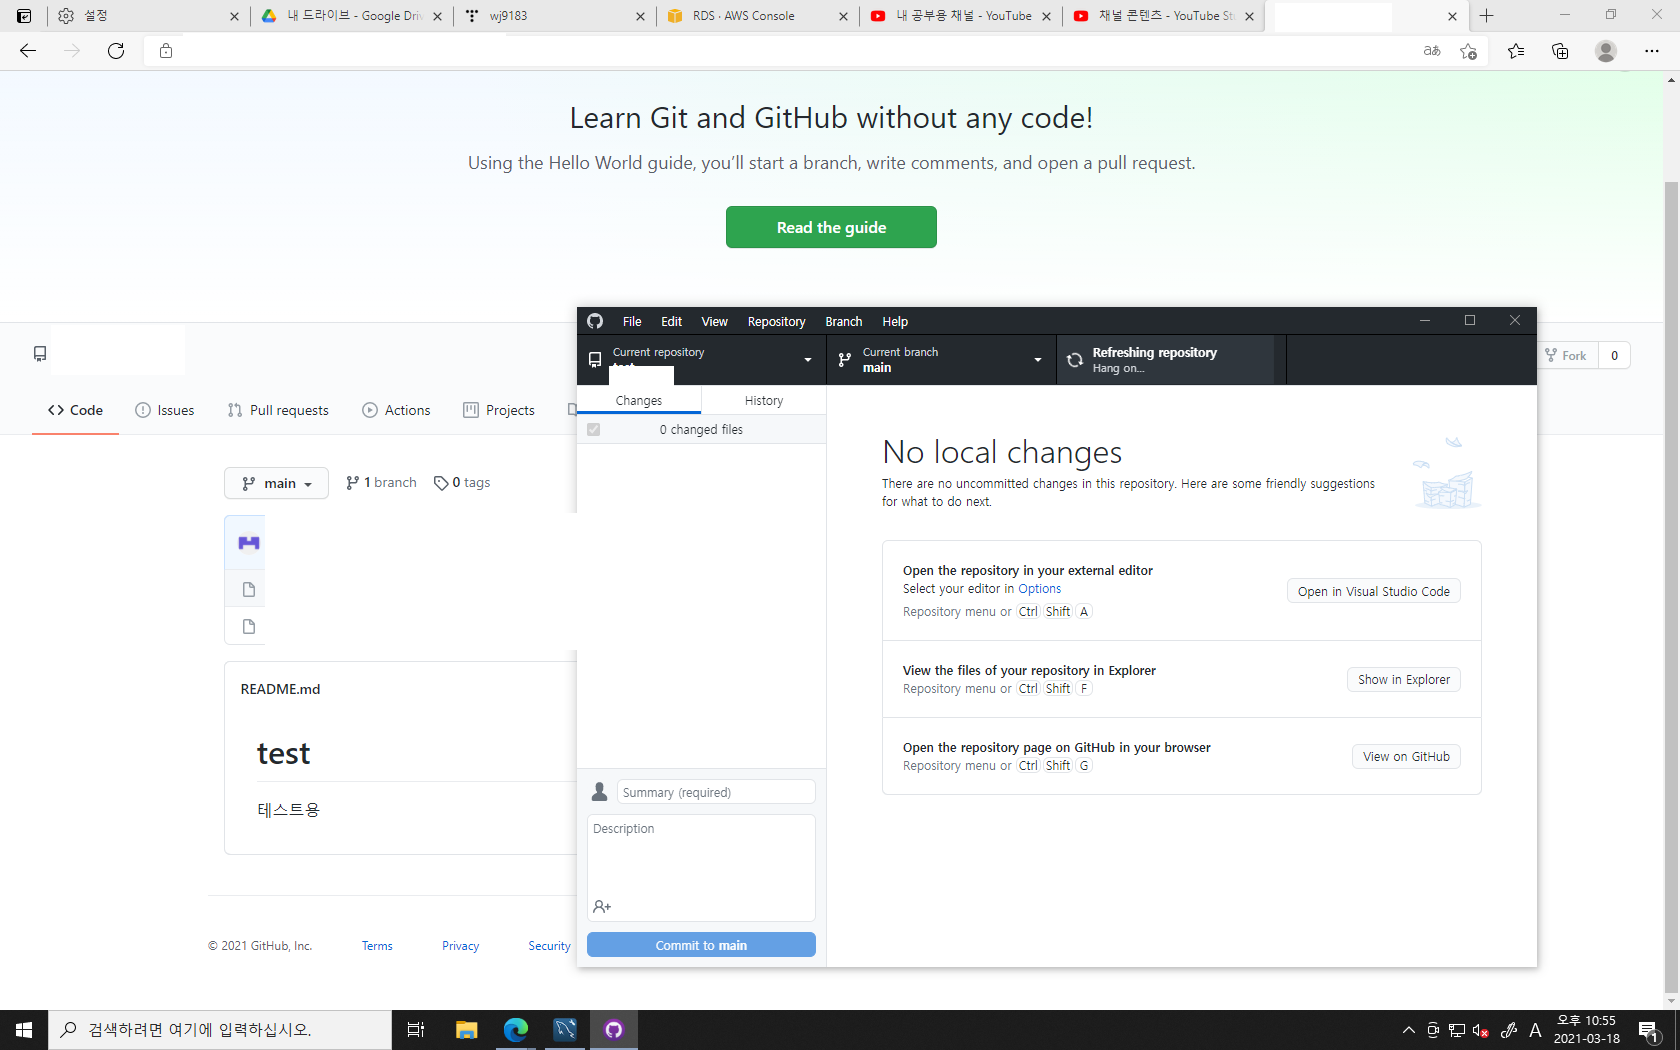
Task: Click the avatar icon beside Summary field
Action: click(600, 792)
